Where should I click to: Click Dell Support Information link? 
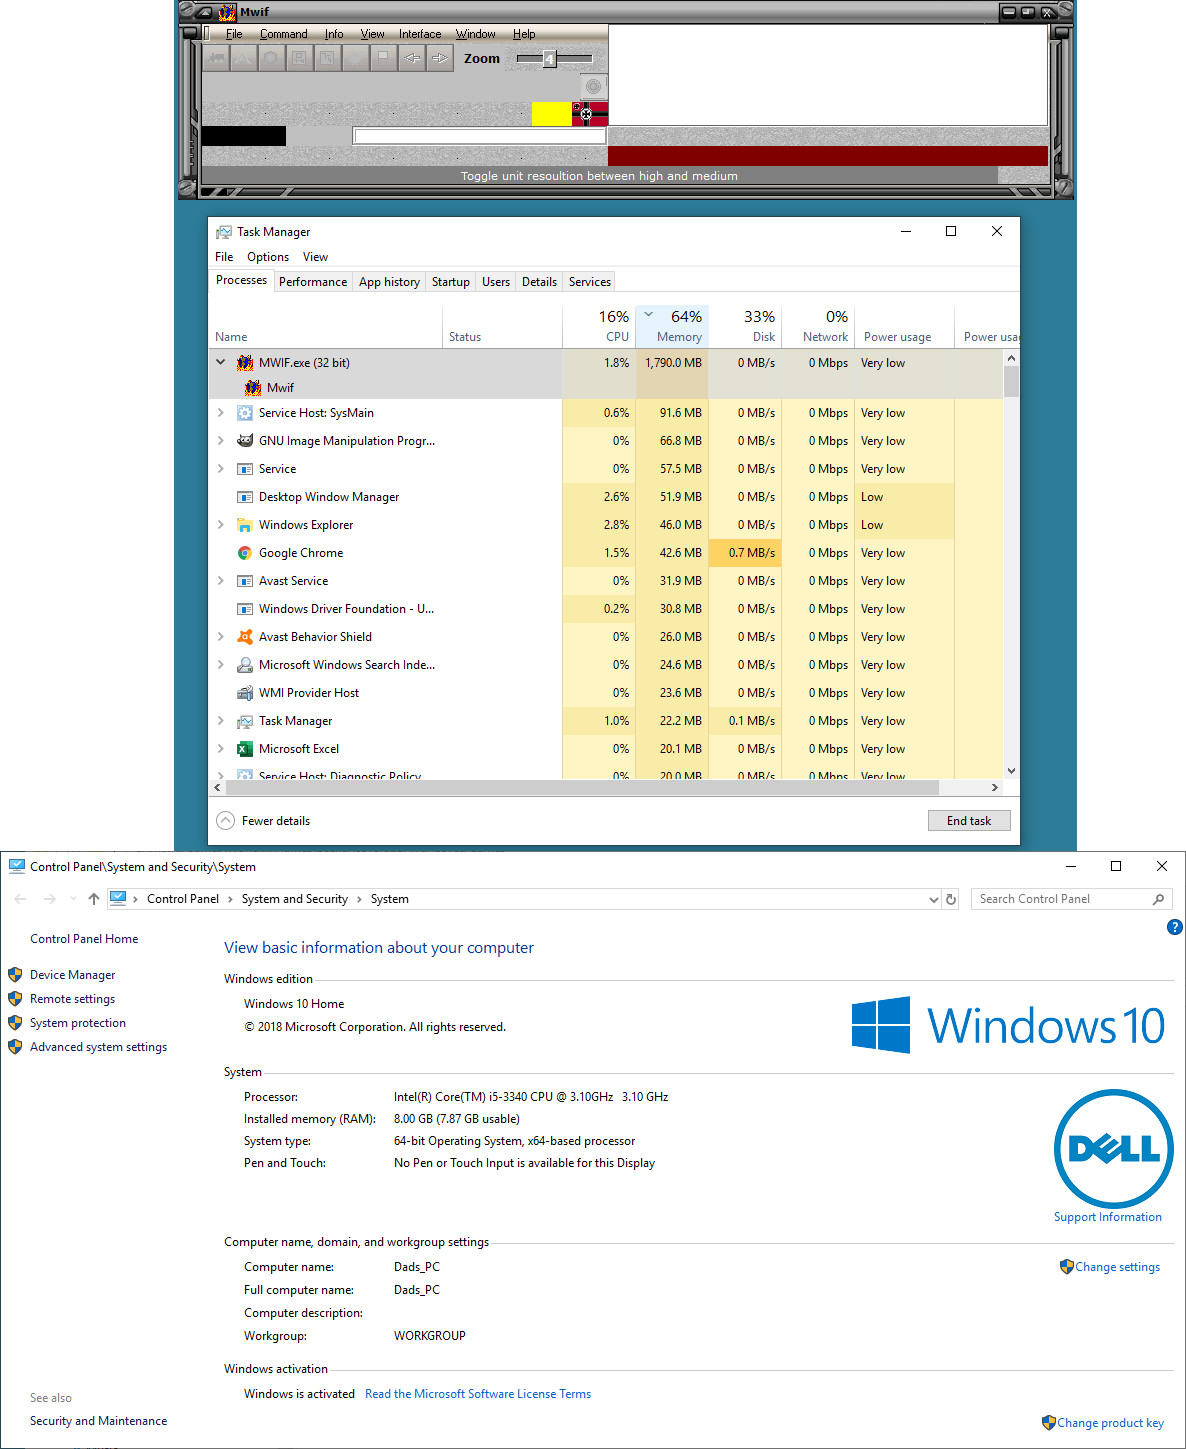pyautogui.click(x=1108, y=1217)
